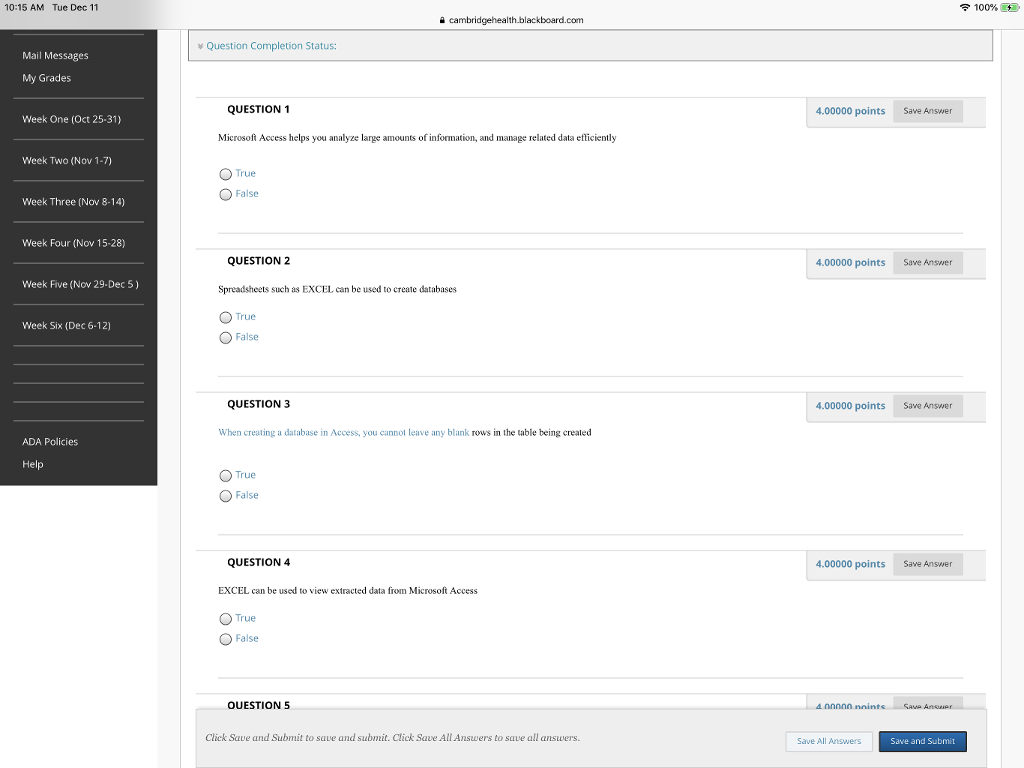The image size is (1024, 768).
Task: Select True for Question 3
Action: click(x=225, y=475)
